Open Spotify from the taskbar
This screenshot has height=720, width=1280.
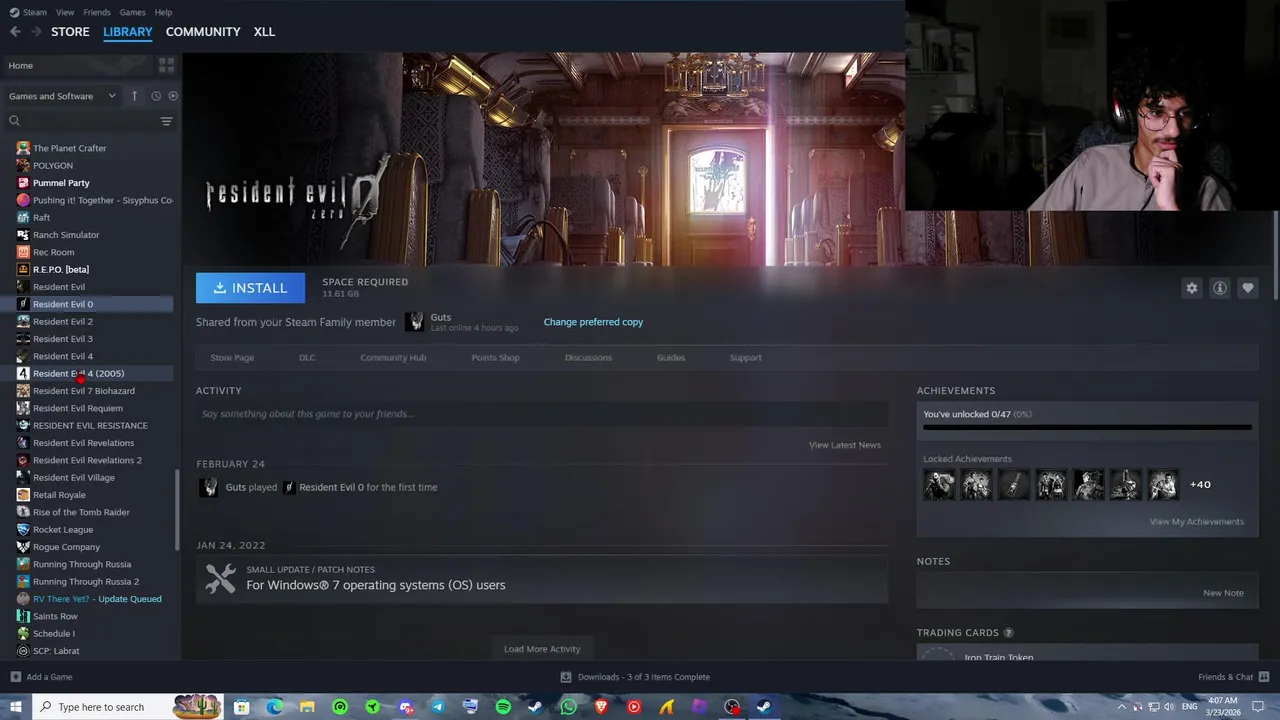[503, 707]
